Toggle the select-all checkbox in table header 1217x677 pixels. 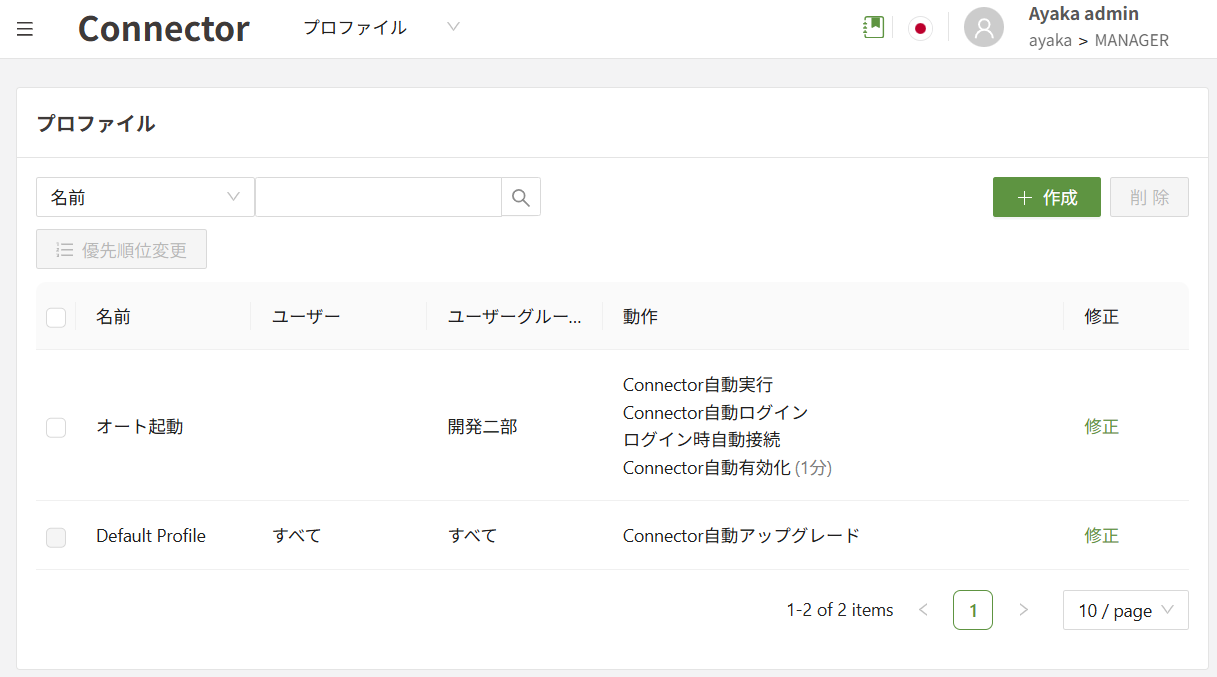click(x=56, y=316)
